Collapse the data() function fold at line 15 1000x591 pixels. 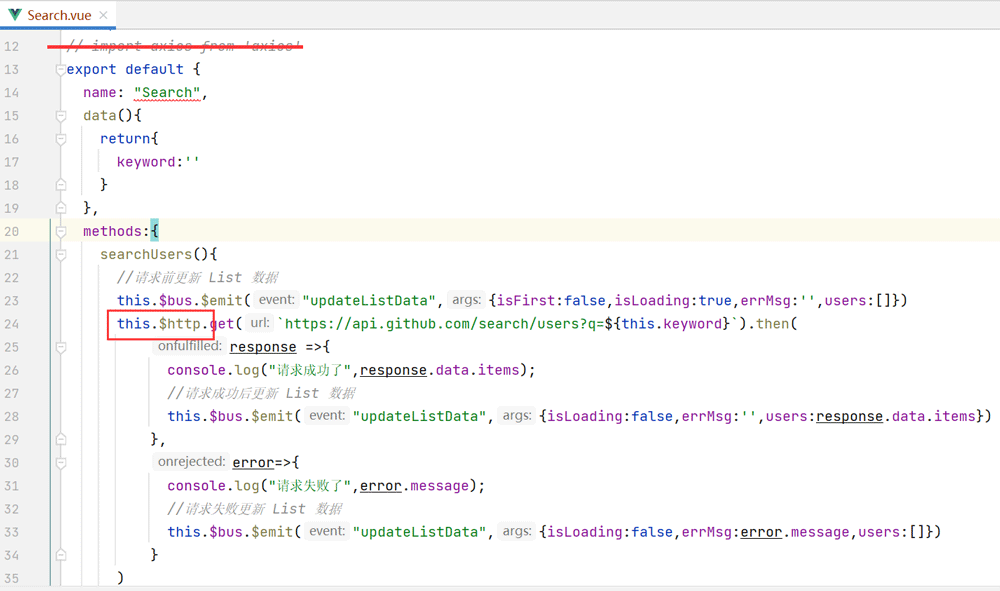pos(61,115)
